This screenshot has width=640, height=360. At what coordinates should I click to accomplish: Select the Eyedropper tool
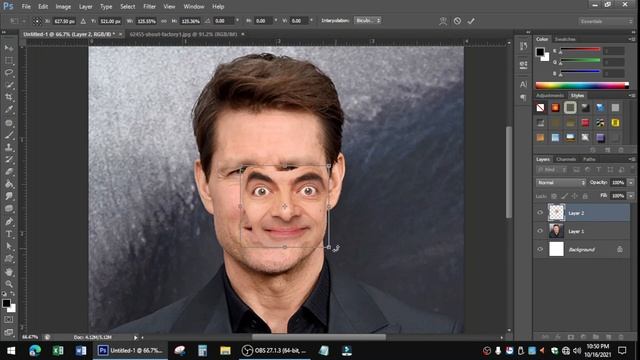(x=9, y=109)
